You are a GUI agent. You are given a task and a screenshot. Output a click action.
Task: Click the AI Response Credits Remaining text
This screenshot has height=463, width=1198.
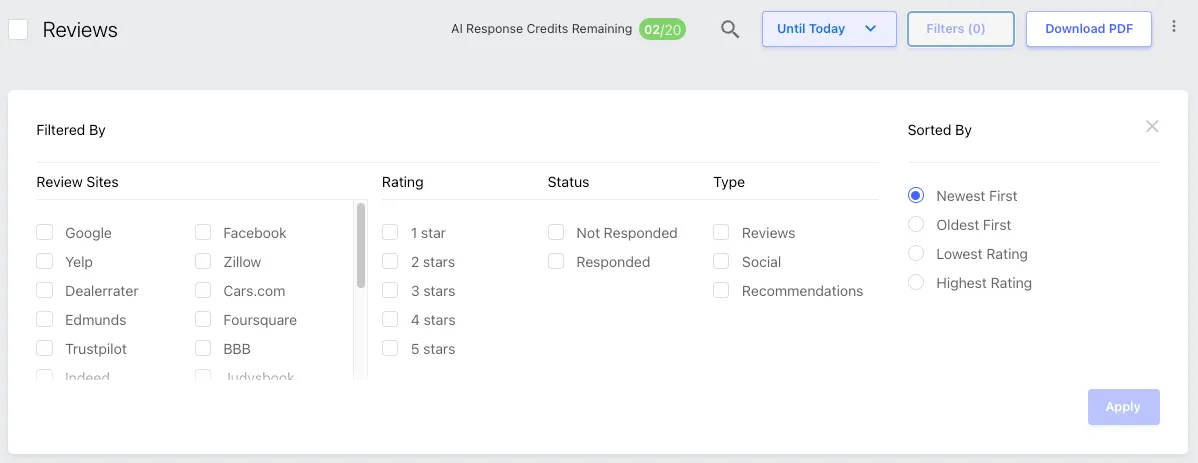point(542,29)
